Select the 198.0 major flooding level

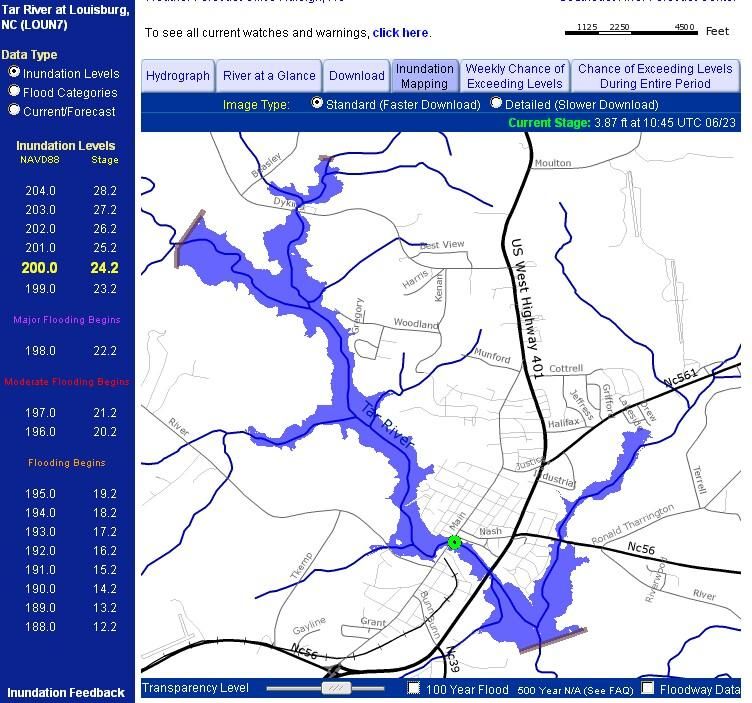(x=41, y=351)
